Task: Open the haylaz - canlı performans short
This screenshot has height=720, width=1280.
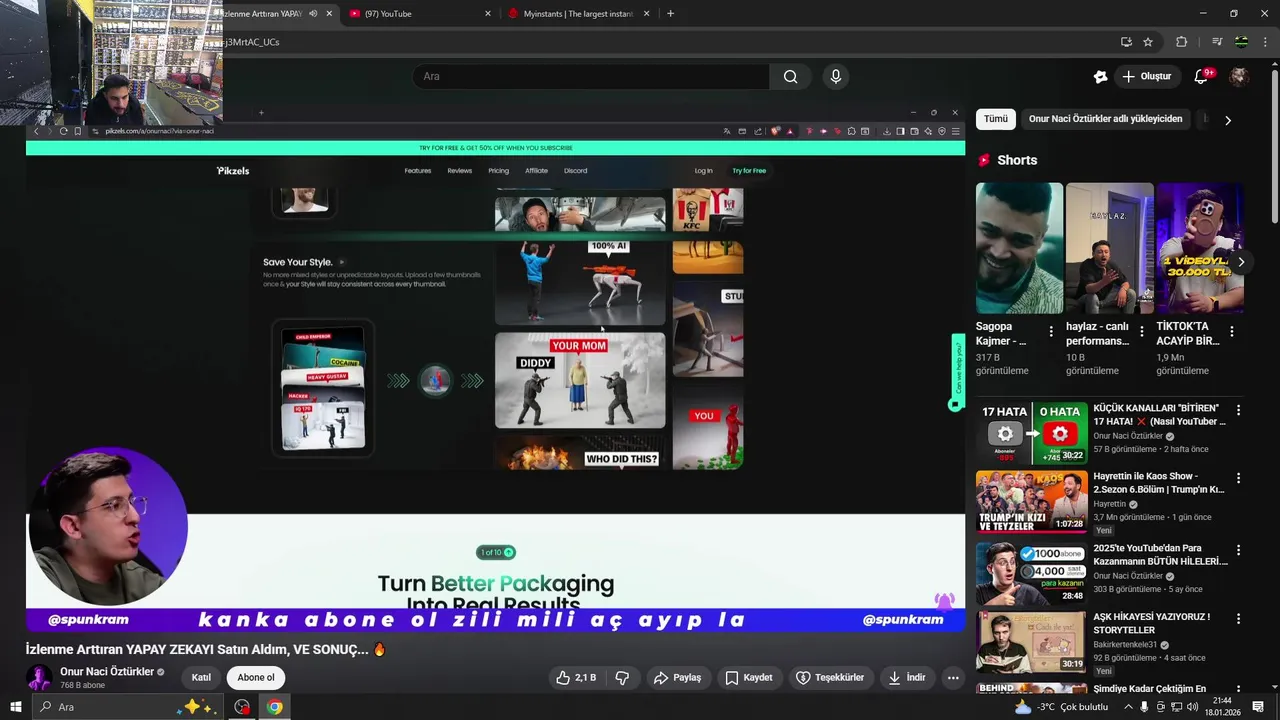Action: click(x=1109, y=248)
